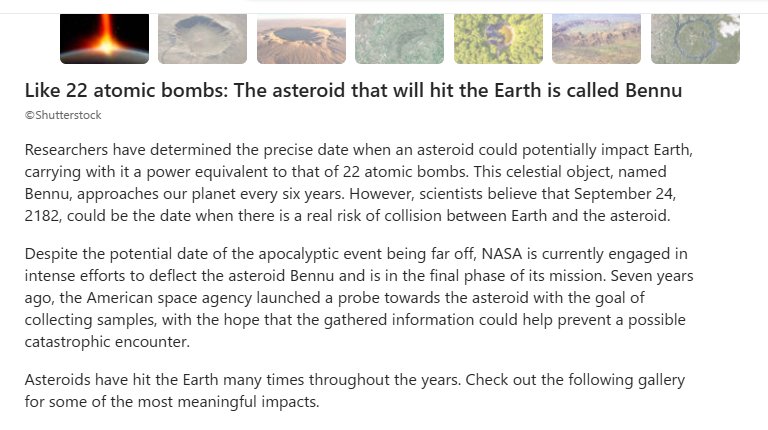The image size is (768, 430).
Task: Select the glowing asteroid impact thumbnail
Action: click(104, 38)
